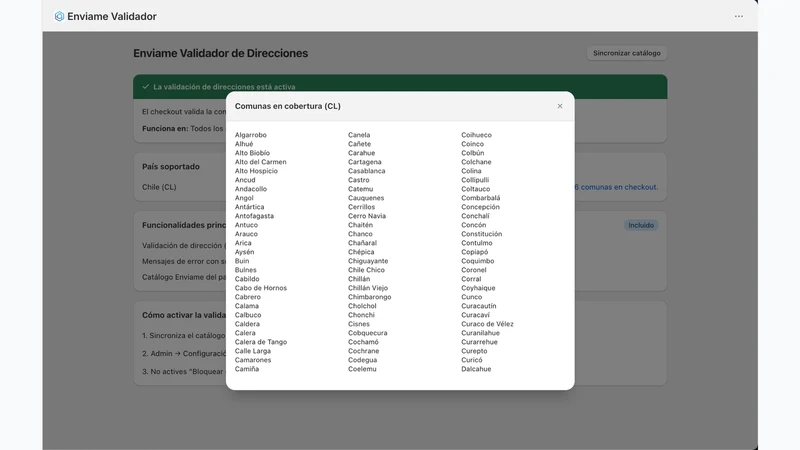Click Casablanca in the list
The image size is (800, 450).
[x=366, y=171]
